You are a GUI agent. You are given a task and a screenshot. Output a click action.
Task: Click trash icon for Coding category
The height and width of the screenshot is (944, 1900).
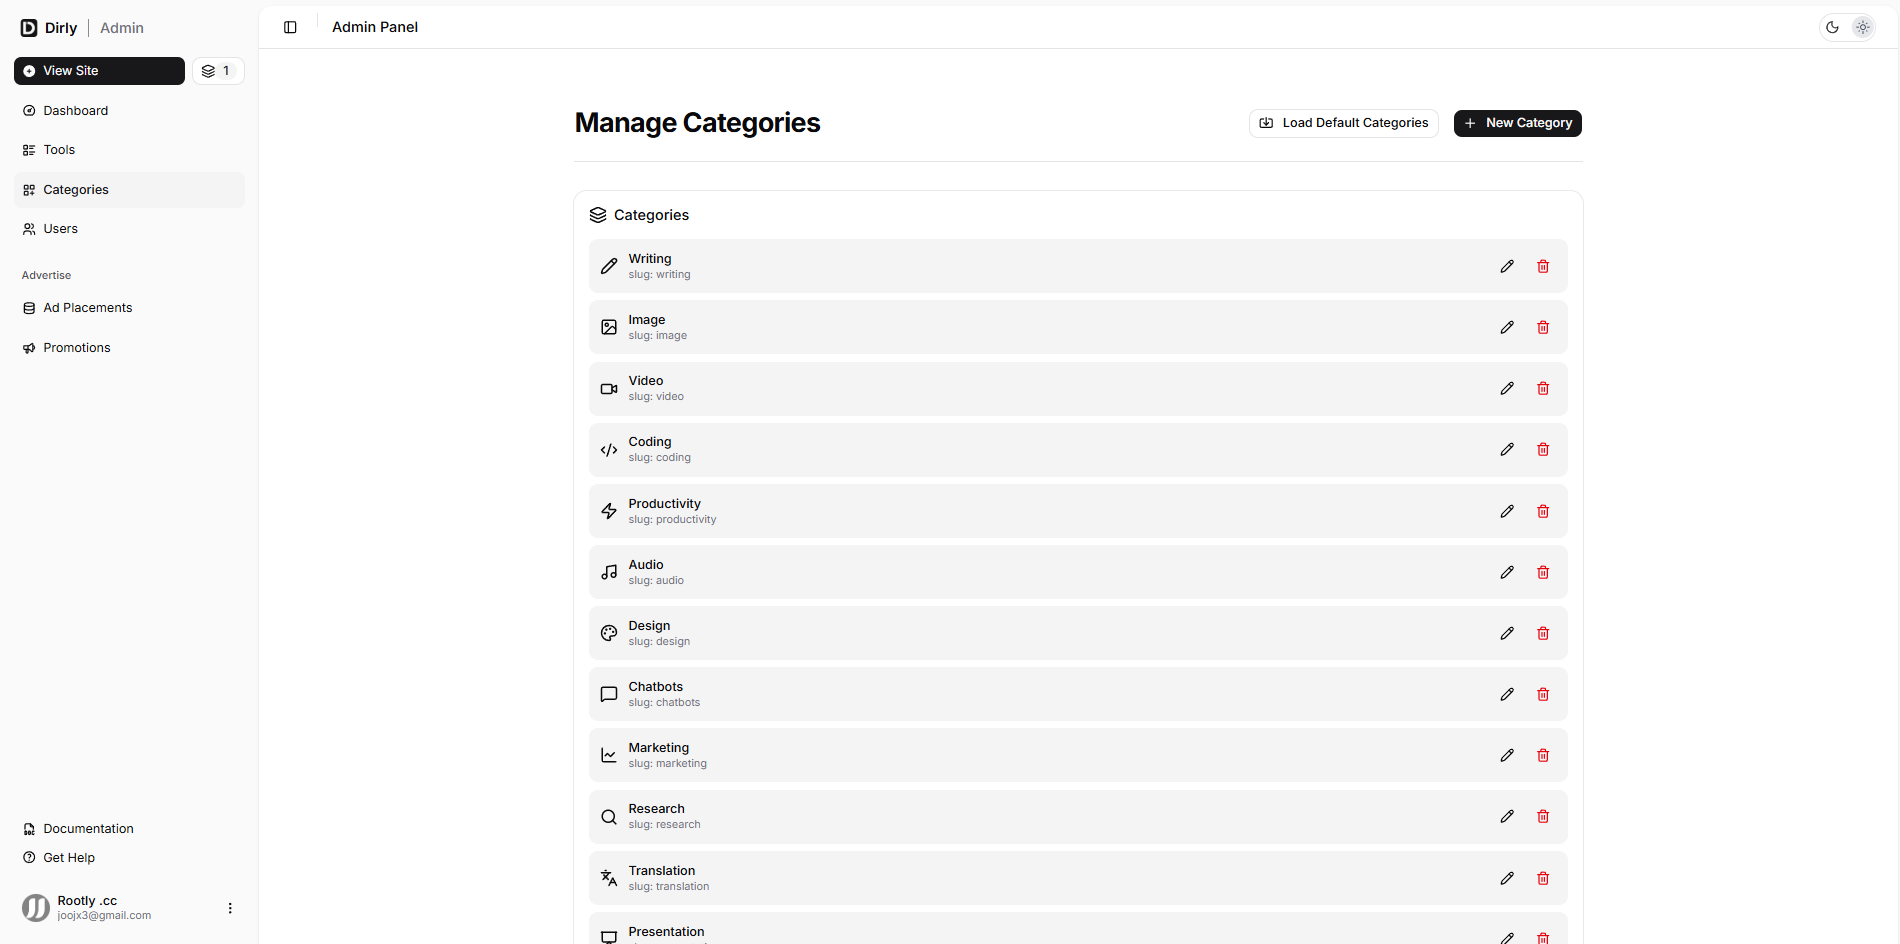click(1543, 450)
